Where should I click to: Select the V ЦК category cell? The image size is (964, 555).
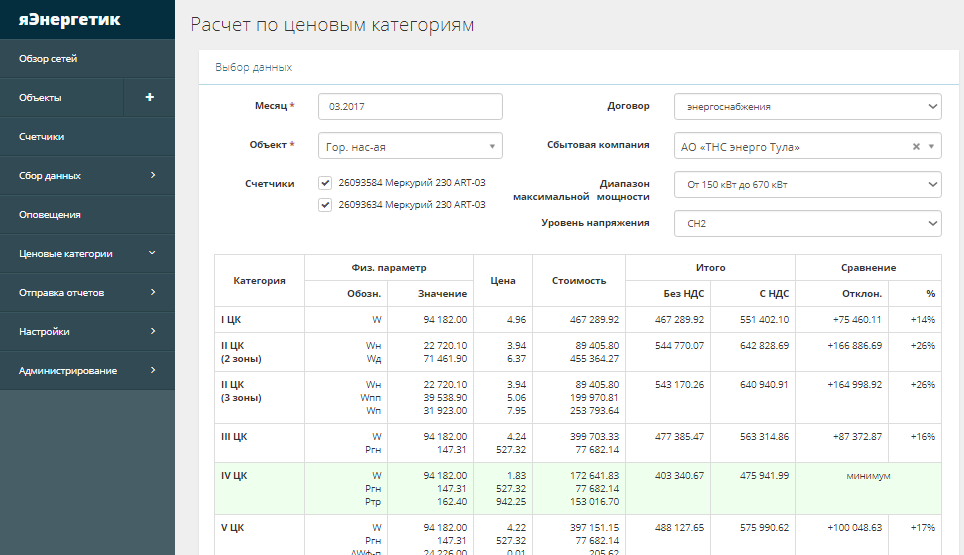coord(259,535)
